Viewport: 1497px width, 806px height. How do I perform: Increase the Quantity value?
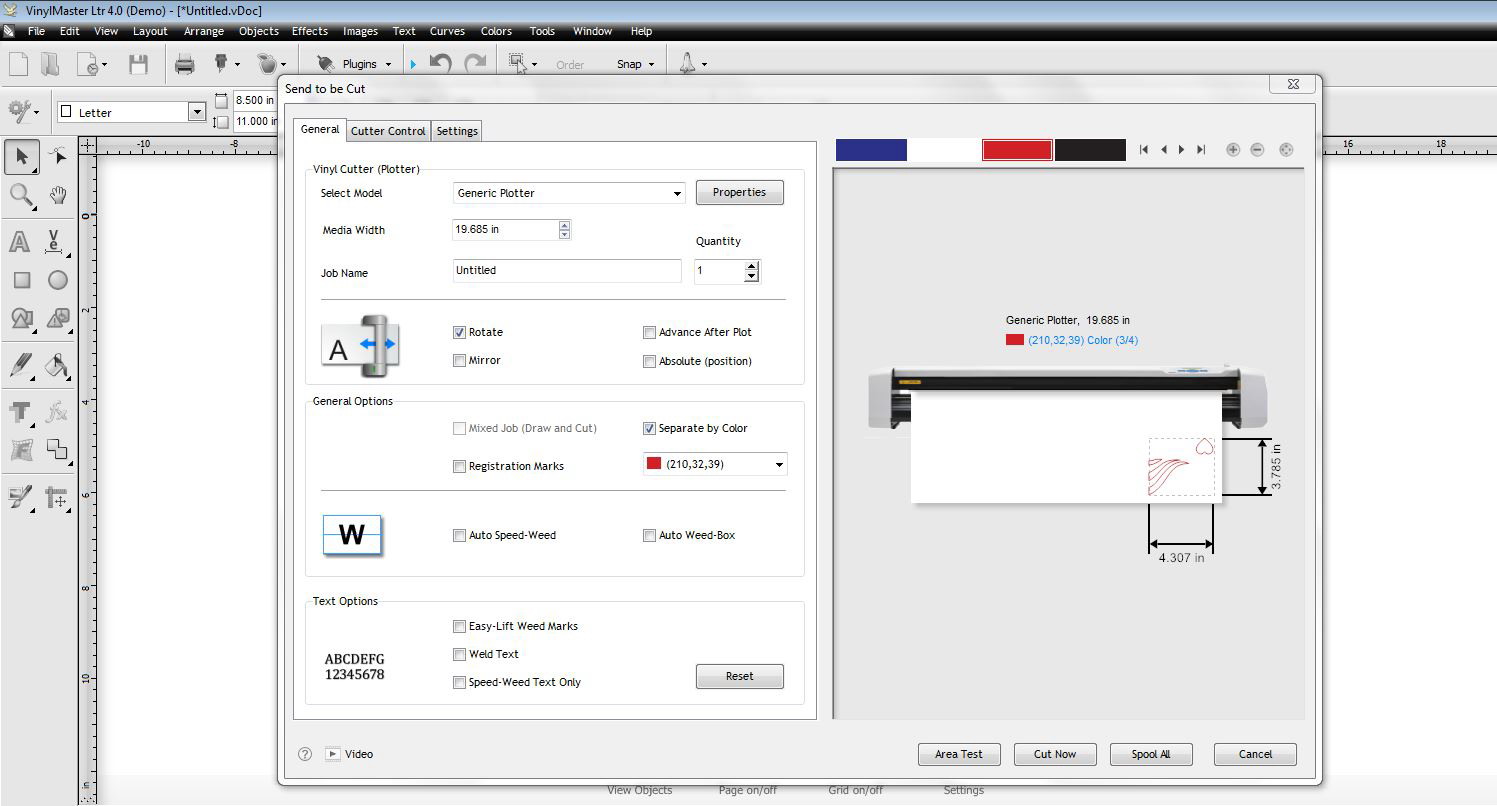coord(752,266)
